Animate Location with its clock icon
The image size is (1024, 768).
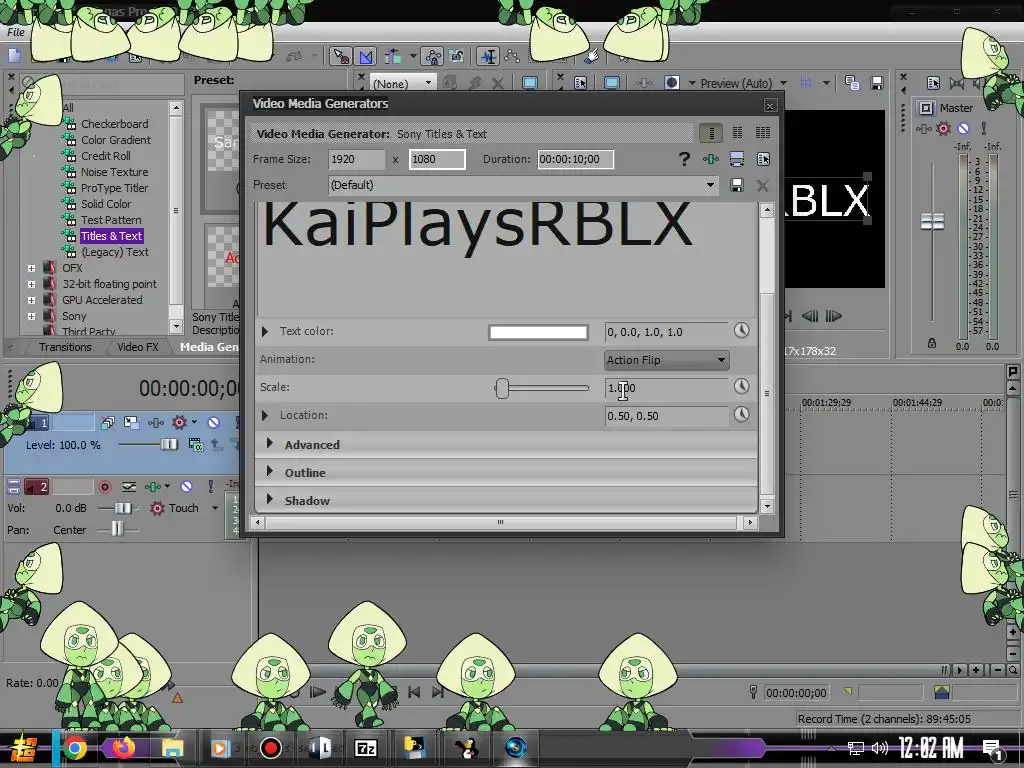pos(741,415)
